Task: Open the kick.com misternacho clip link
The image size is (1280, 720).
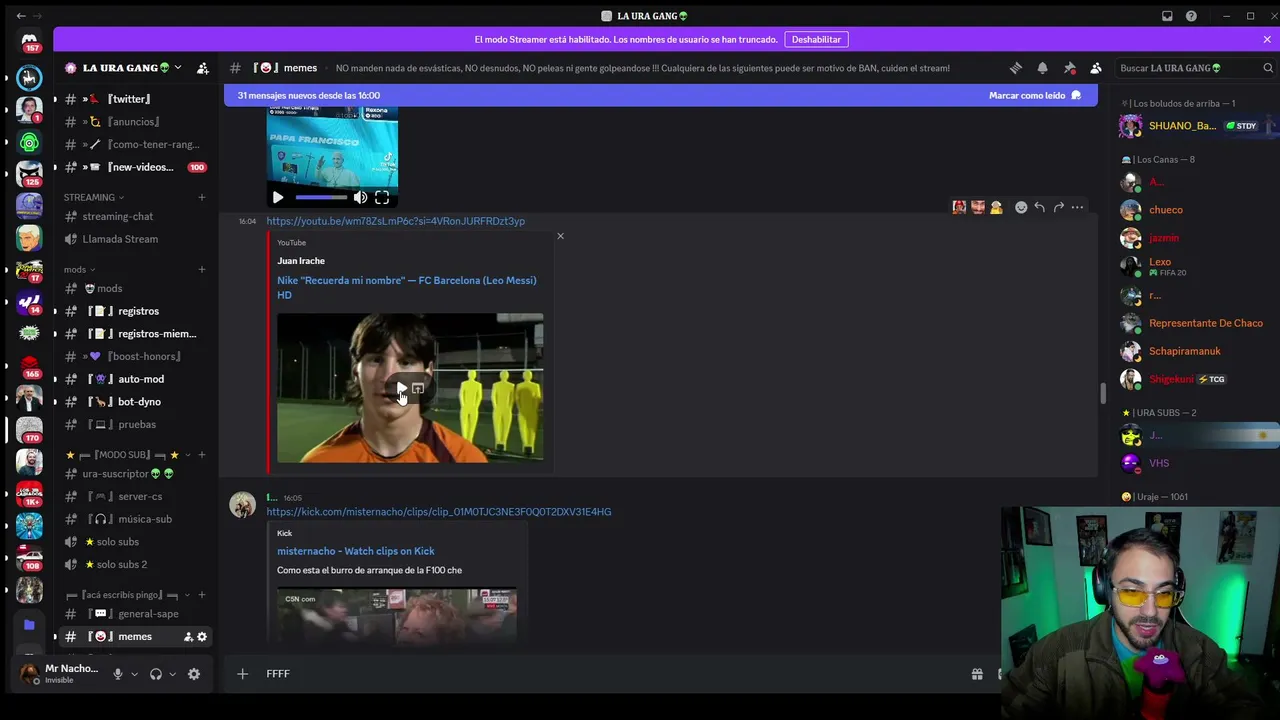Action: [439, 512]
